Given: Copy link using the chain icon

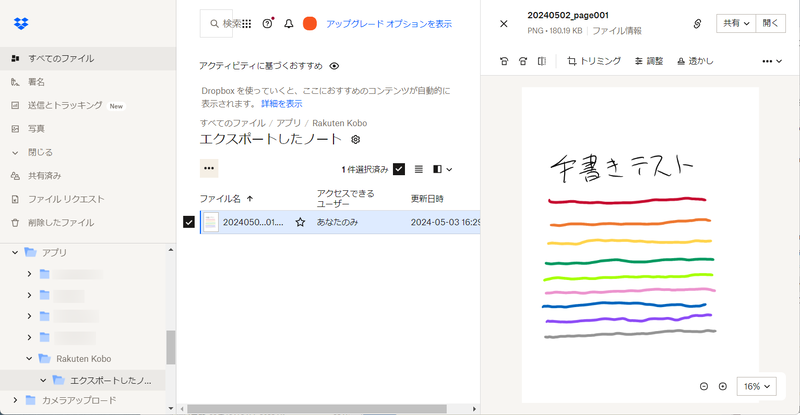Looking at the screenshot, I should 697,23.
